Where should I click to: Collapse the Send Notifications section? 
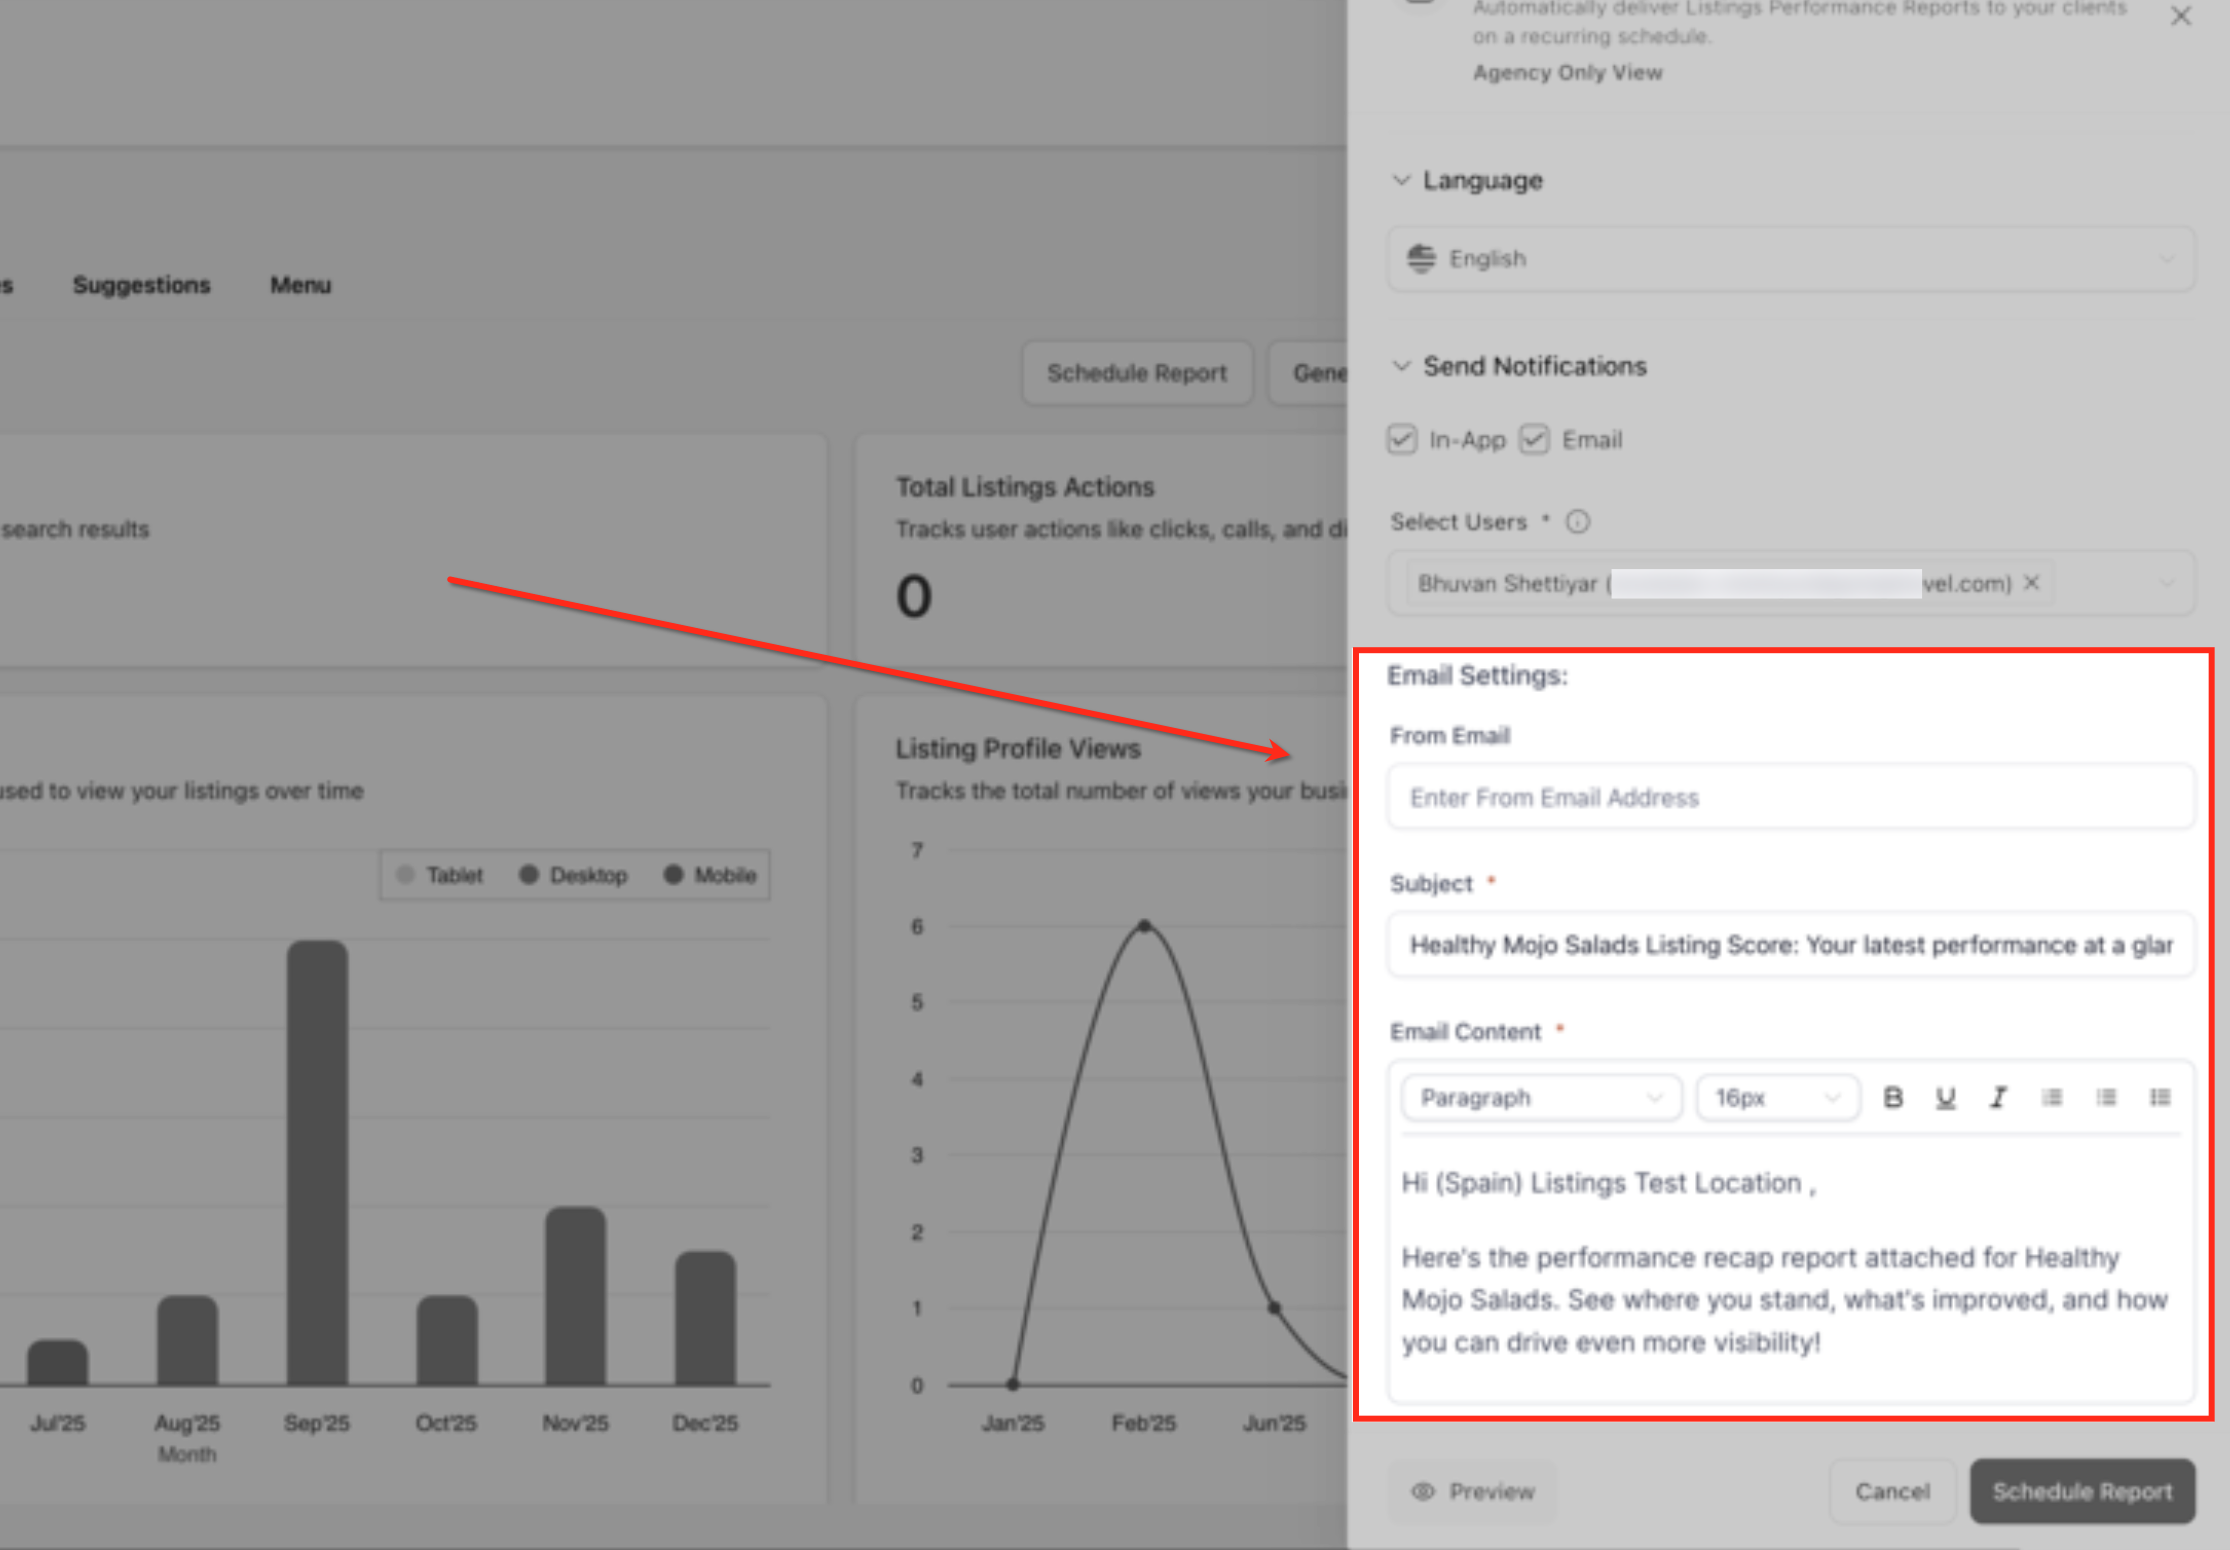click(x=1402, y=366)
